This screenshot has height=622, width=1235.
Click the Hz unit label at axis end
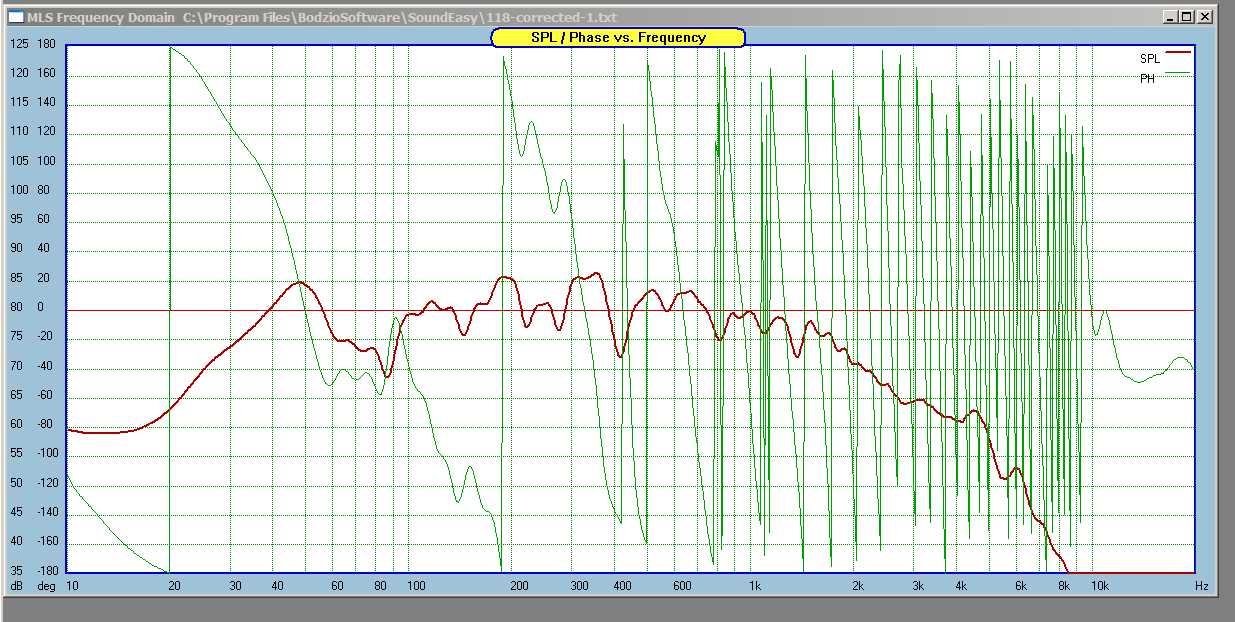tap(1201, 587)
